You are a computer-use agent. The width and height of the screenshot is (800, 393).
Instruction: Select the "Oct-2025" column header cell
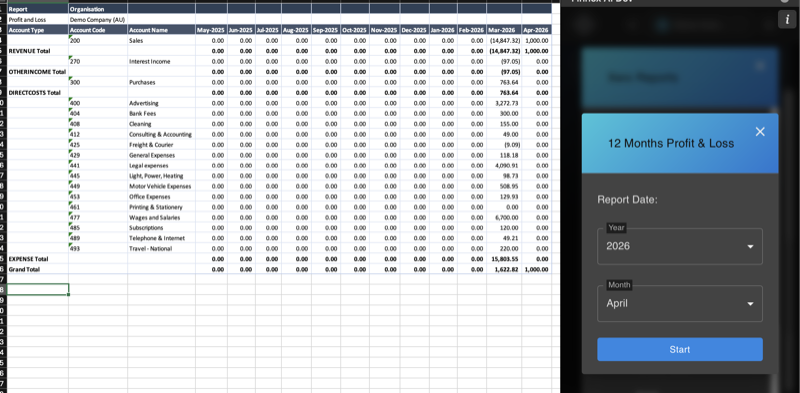(355, 30)
